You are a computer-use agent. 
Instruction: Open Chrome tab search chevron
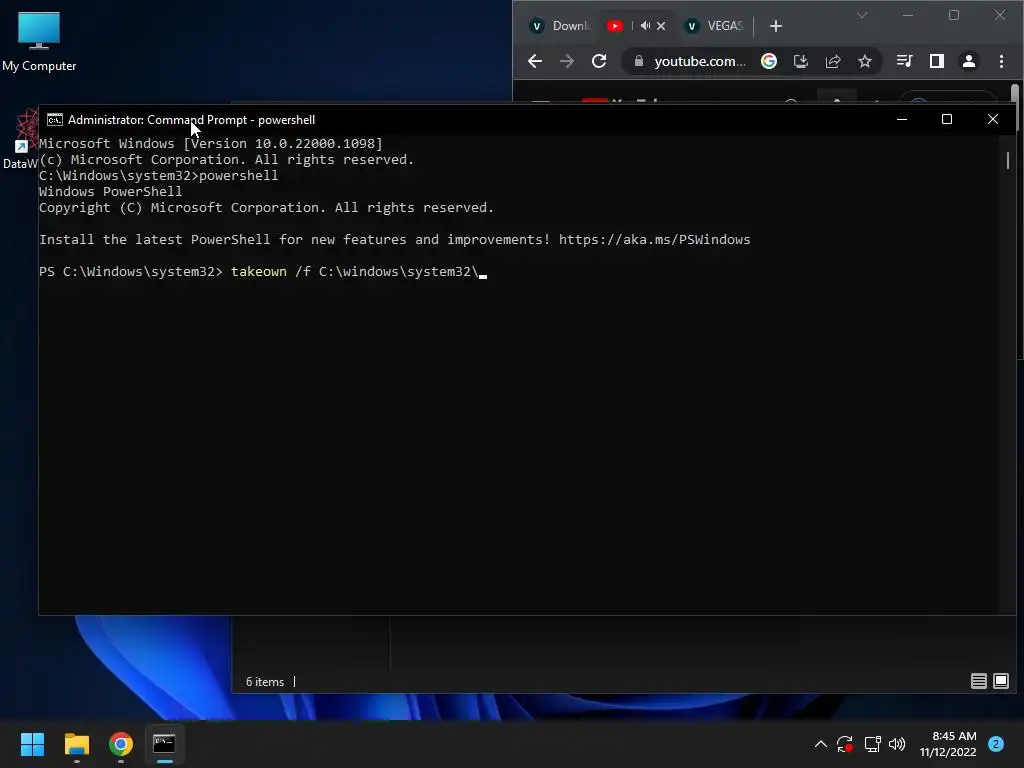point(862,15)
